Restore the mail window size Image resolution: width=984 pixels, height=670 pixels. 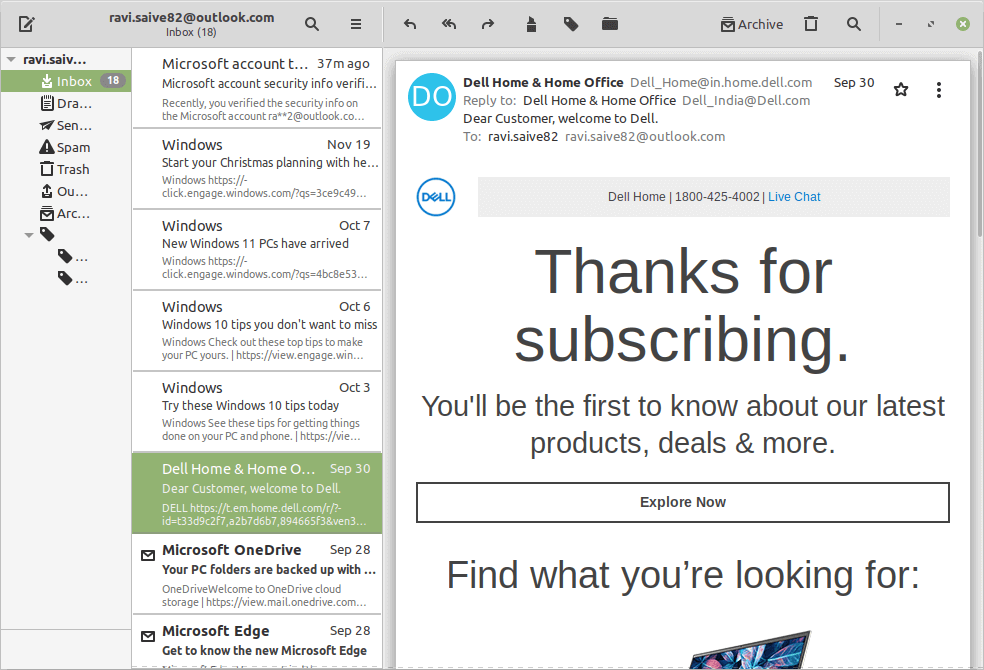931,24
